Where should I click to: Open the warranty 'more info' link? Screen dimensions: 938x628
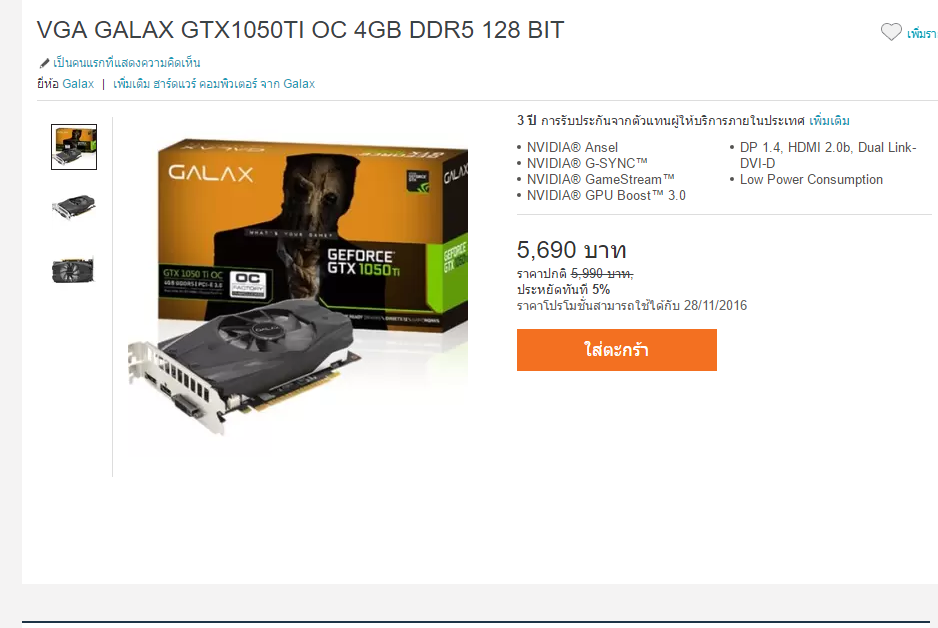[x=829, y=121]
